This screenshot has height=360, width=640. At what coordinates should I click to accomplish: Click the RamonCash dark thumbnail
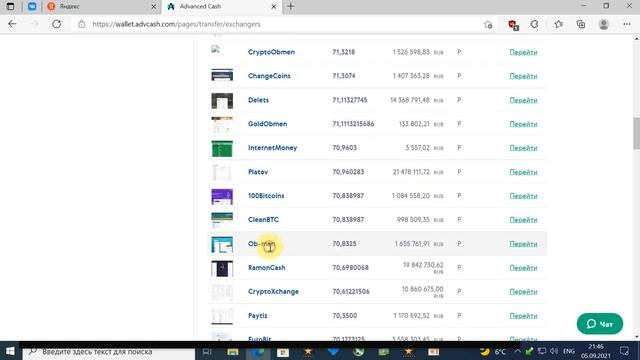222,269
